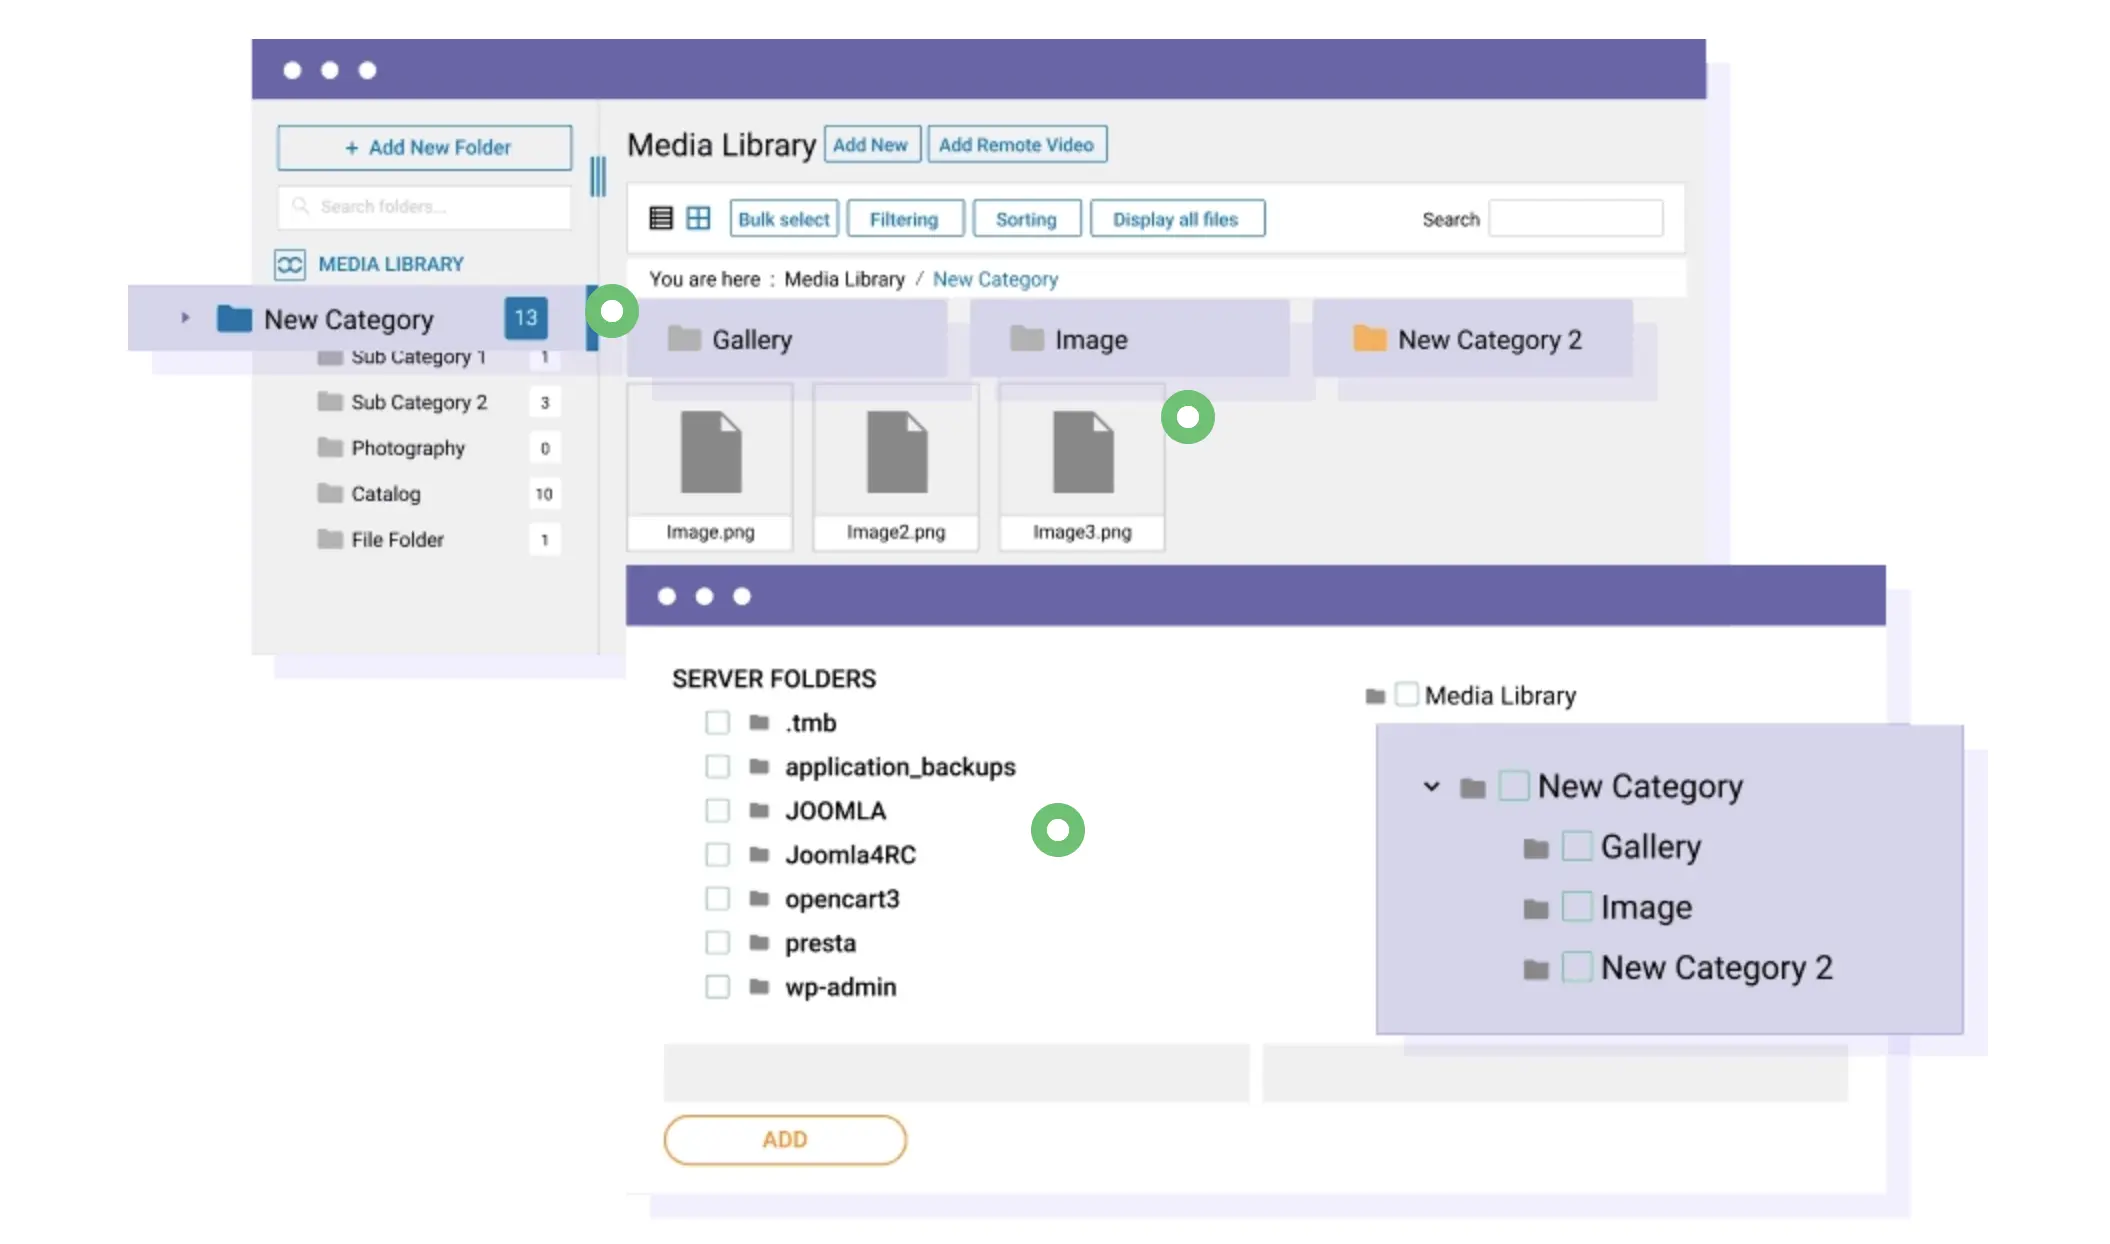2110x1244 pixels.
Task: Click the ADD button in server folders panel
Action: coord(783,1139)
